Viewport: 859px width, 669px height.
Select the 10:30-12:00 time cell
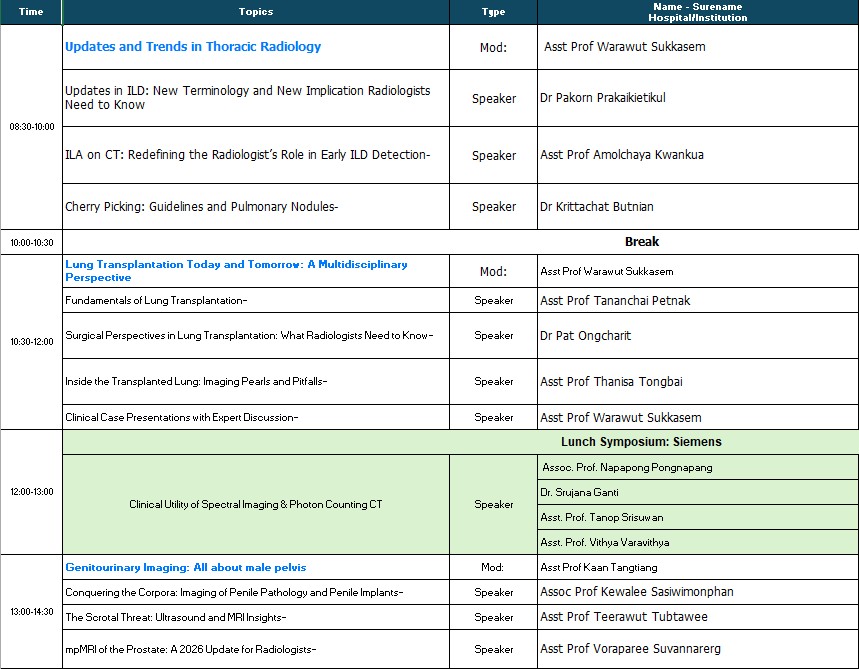click(x=32, y=341)
